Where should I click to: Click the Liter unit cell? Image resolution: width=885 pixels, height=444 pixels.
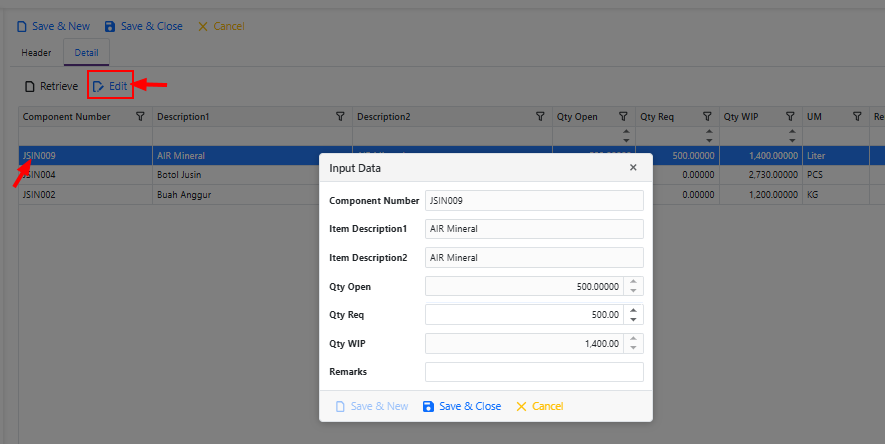coord(836,156)
